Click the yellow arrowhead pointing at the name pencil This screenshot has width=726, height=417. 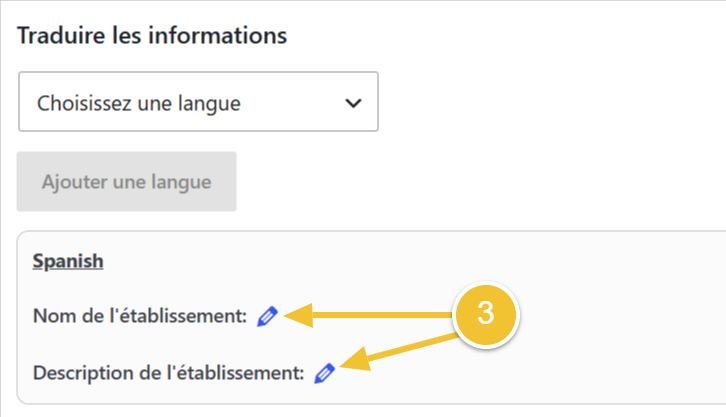click(x=299, y=316)
